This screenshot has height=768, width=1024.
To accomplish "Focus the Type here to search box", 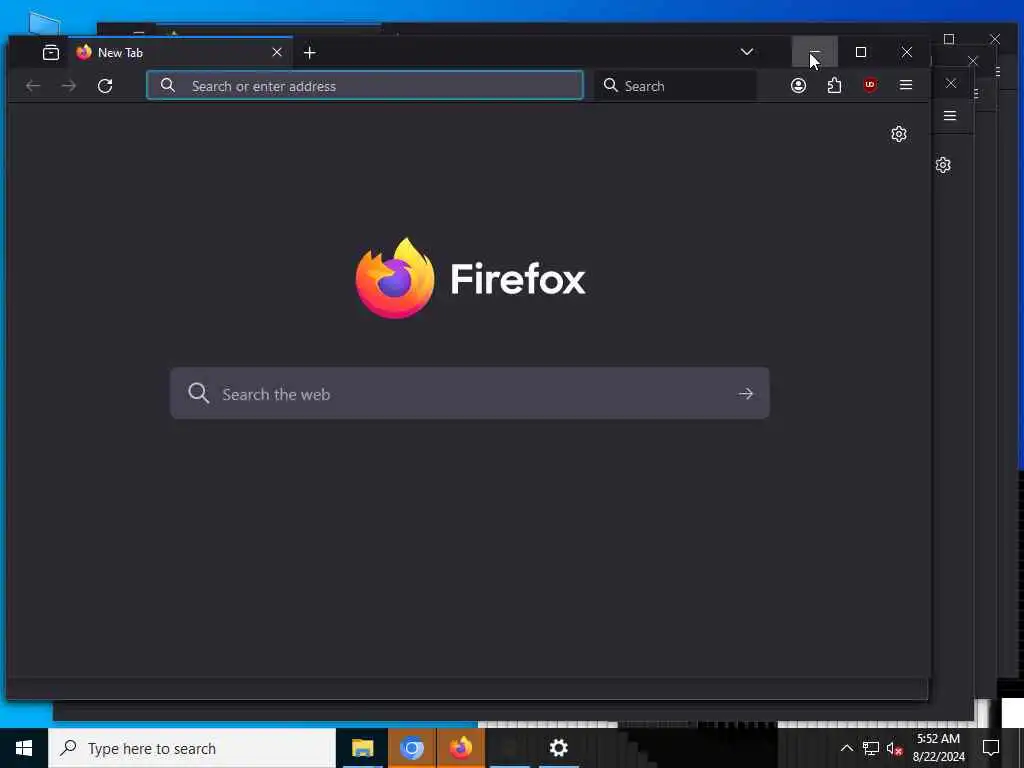I will 192,748.
